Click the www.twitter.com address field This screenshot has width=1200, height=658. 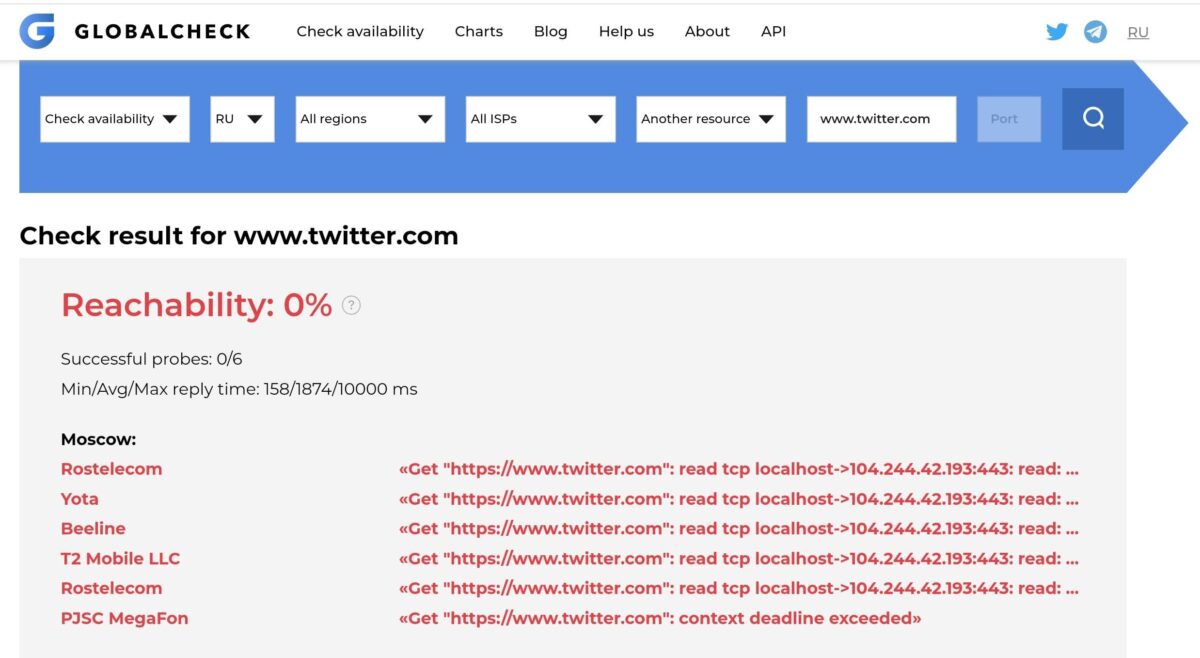click(881, 119)
